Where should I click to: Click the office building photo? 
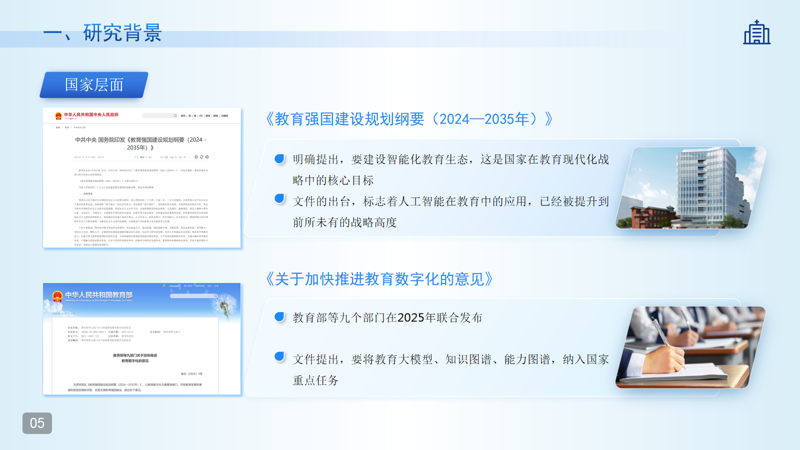coord(691,187)
